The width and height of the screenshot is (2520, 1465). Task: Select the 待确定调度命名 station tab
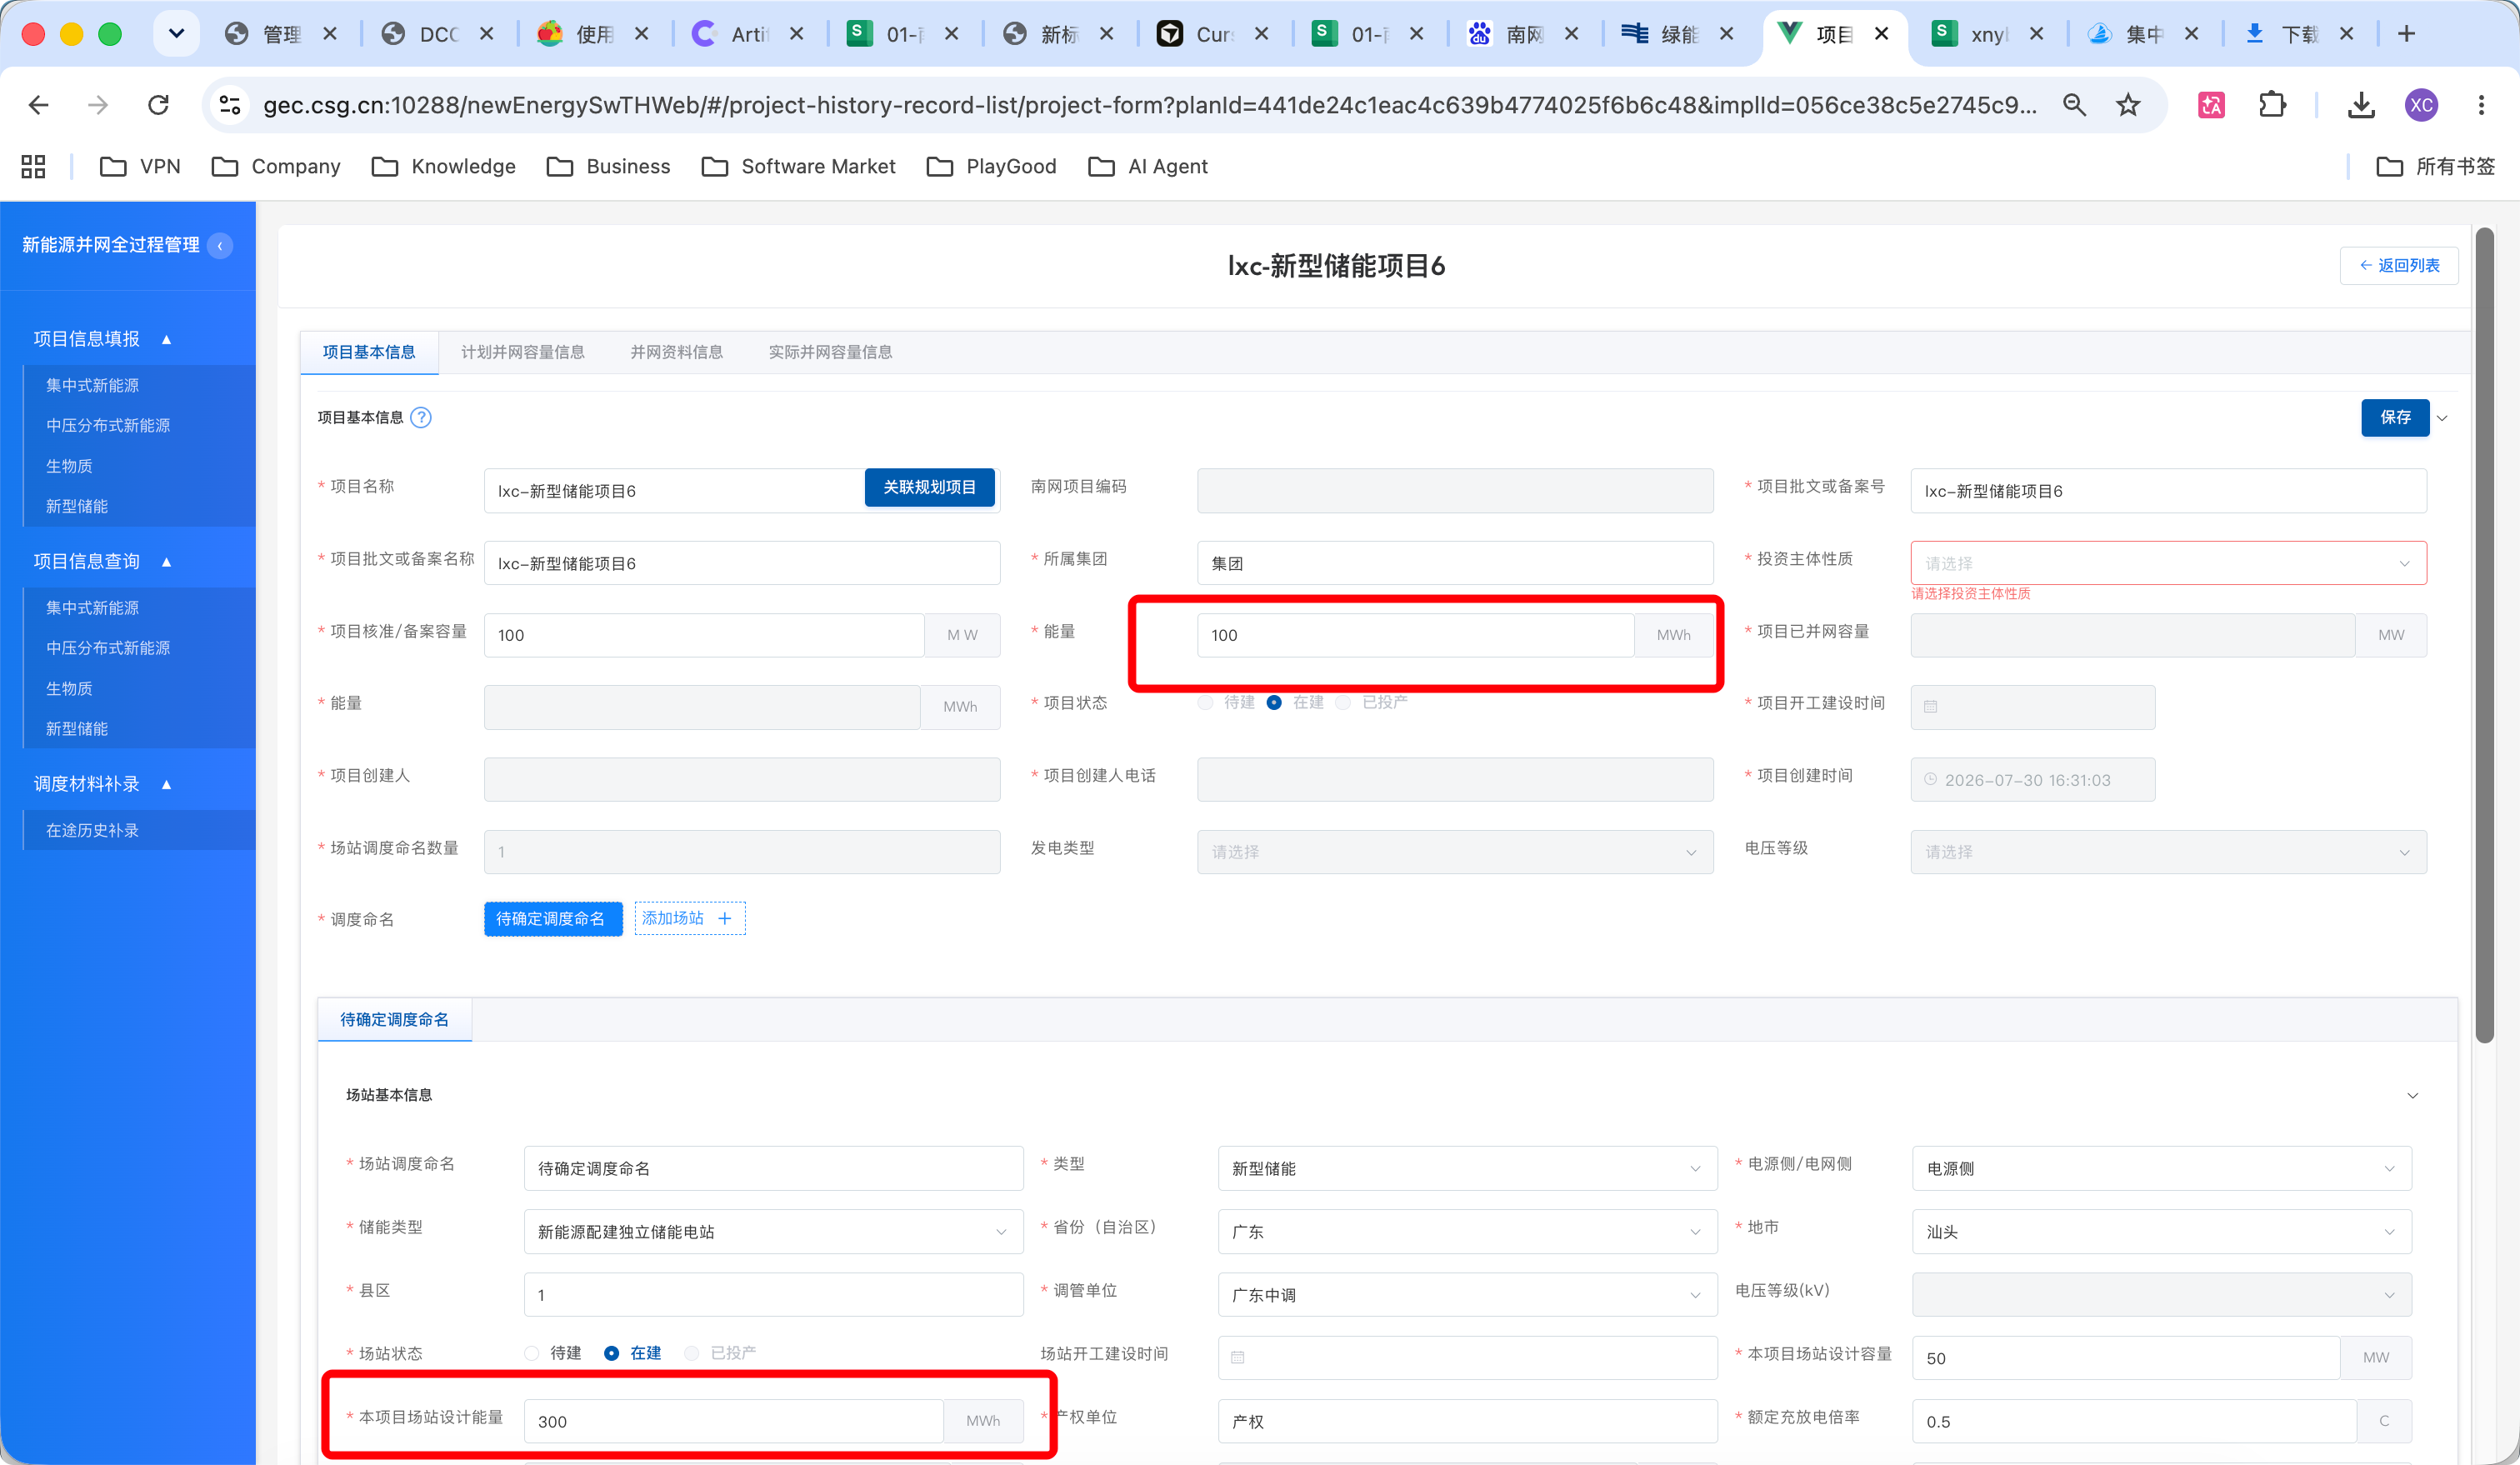[x=394, y=1019]
